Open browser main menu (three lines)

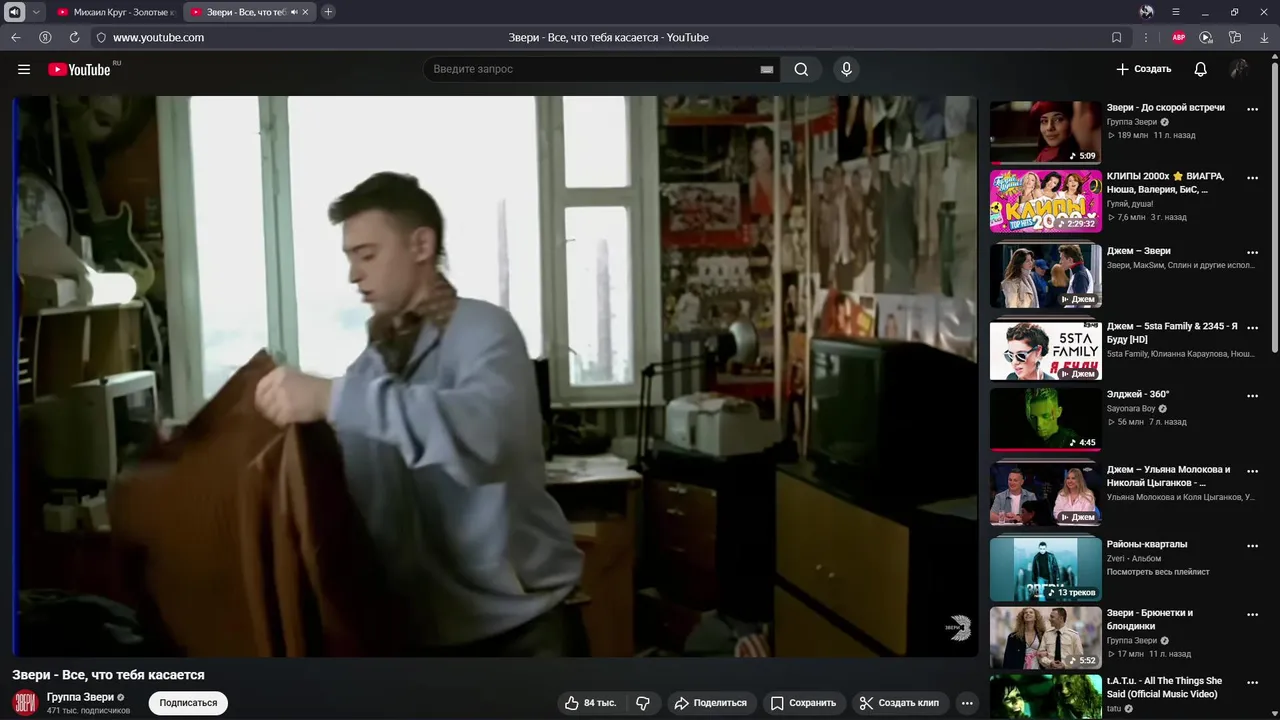coord(1175,12)
